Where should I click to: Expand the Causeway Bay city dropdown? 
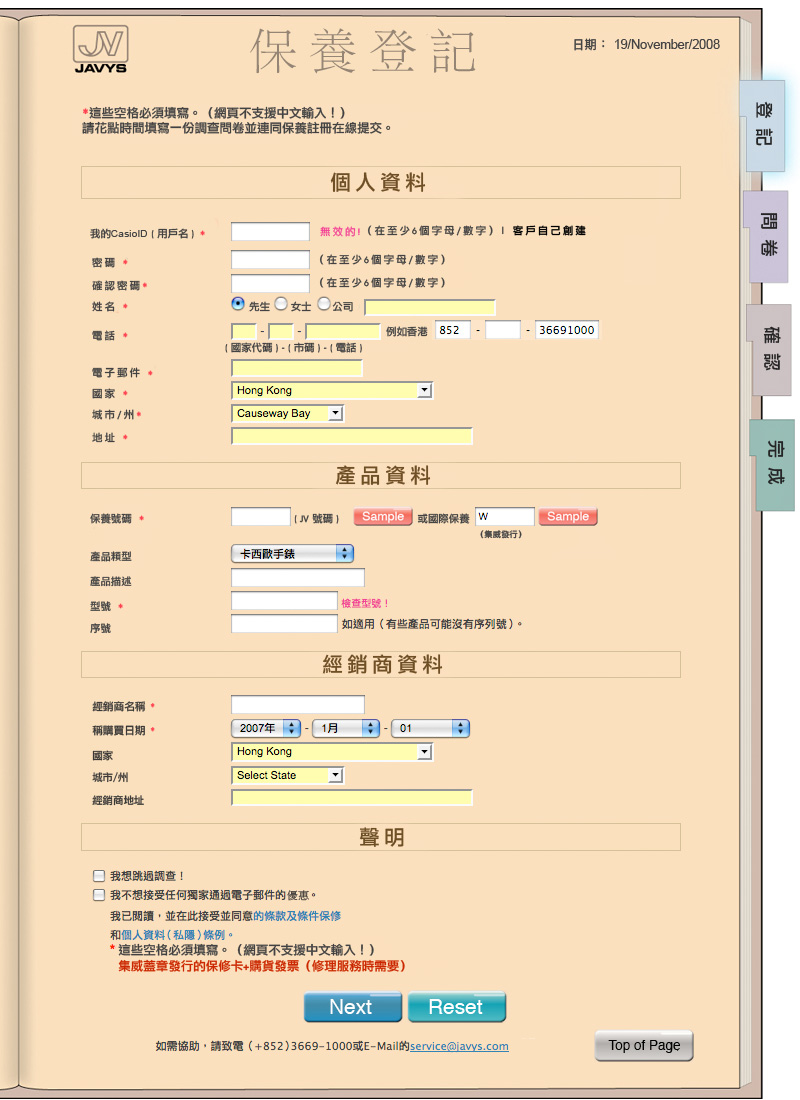pos(288,413)
